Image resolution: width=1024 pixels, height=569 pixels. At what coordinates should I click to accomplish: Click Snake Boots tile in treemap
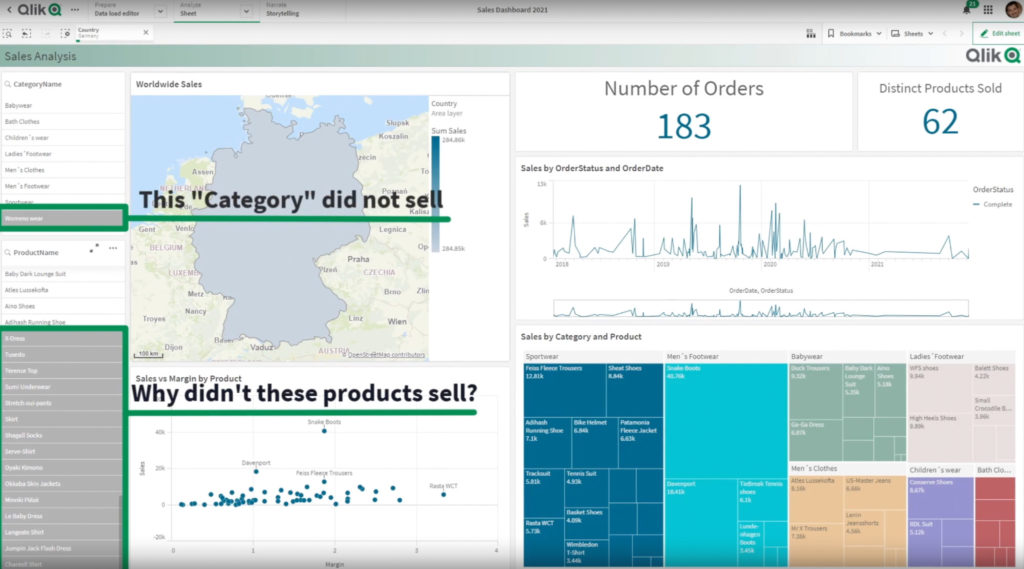pos(726,421)
